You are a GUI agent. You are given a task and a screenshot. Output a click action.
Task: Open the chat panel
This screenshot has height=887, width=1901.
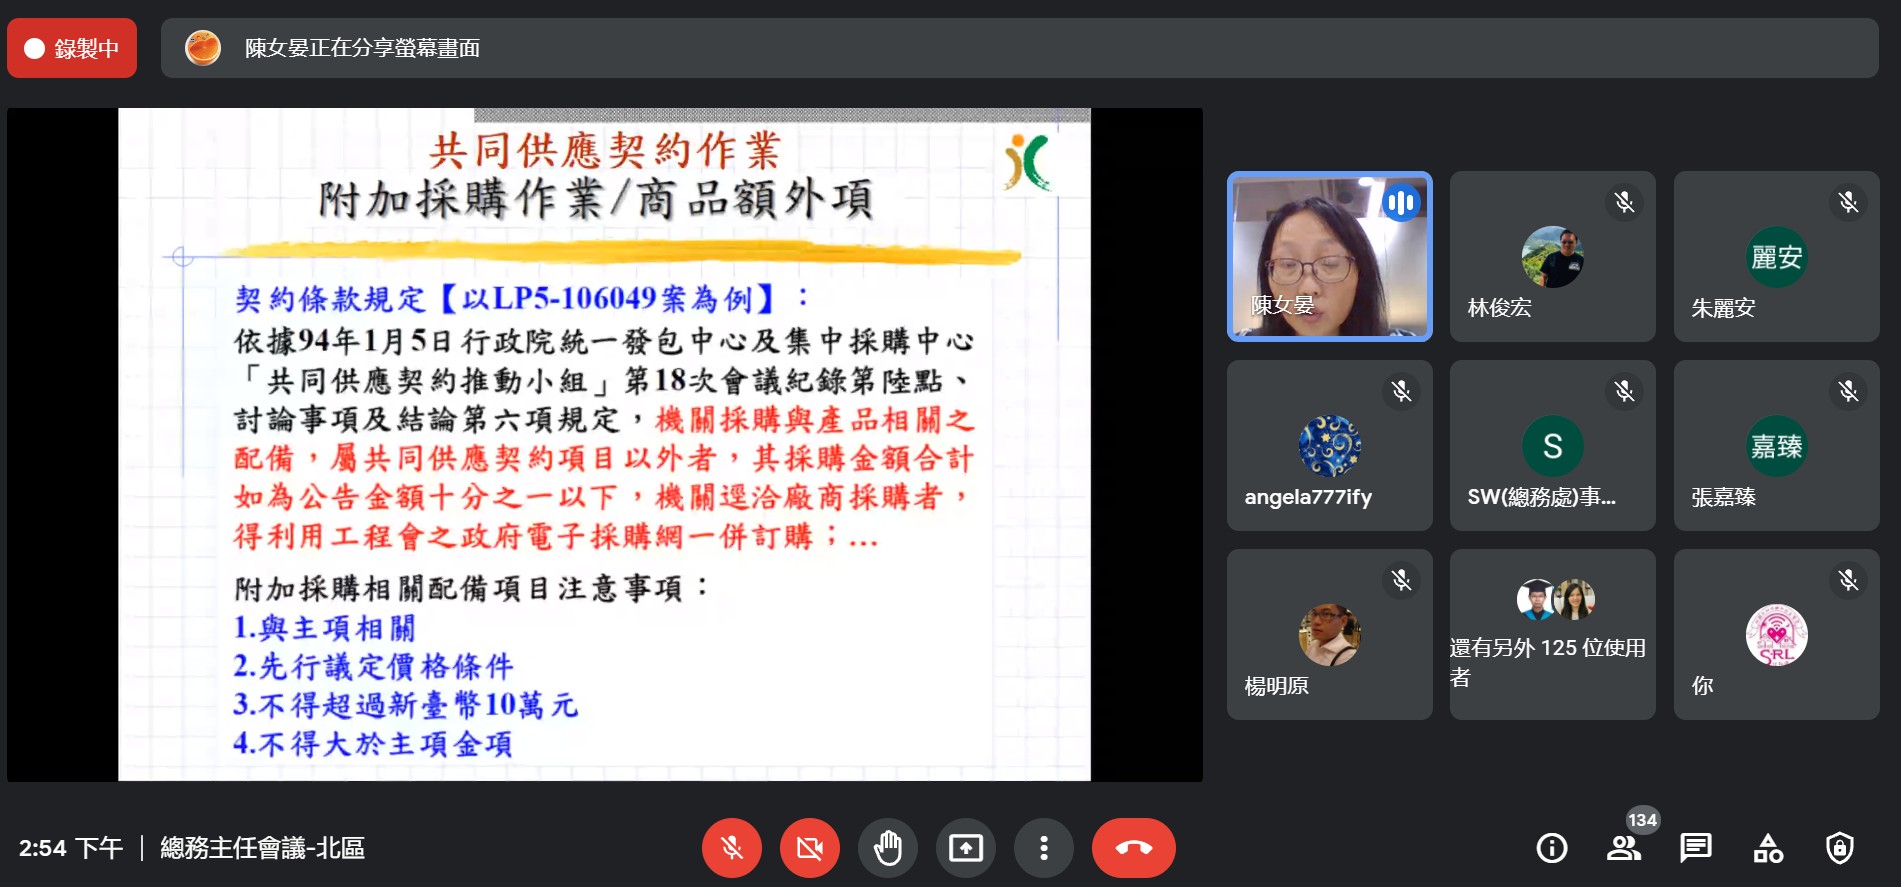(1695, 848)
